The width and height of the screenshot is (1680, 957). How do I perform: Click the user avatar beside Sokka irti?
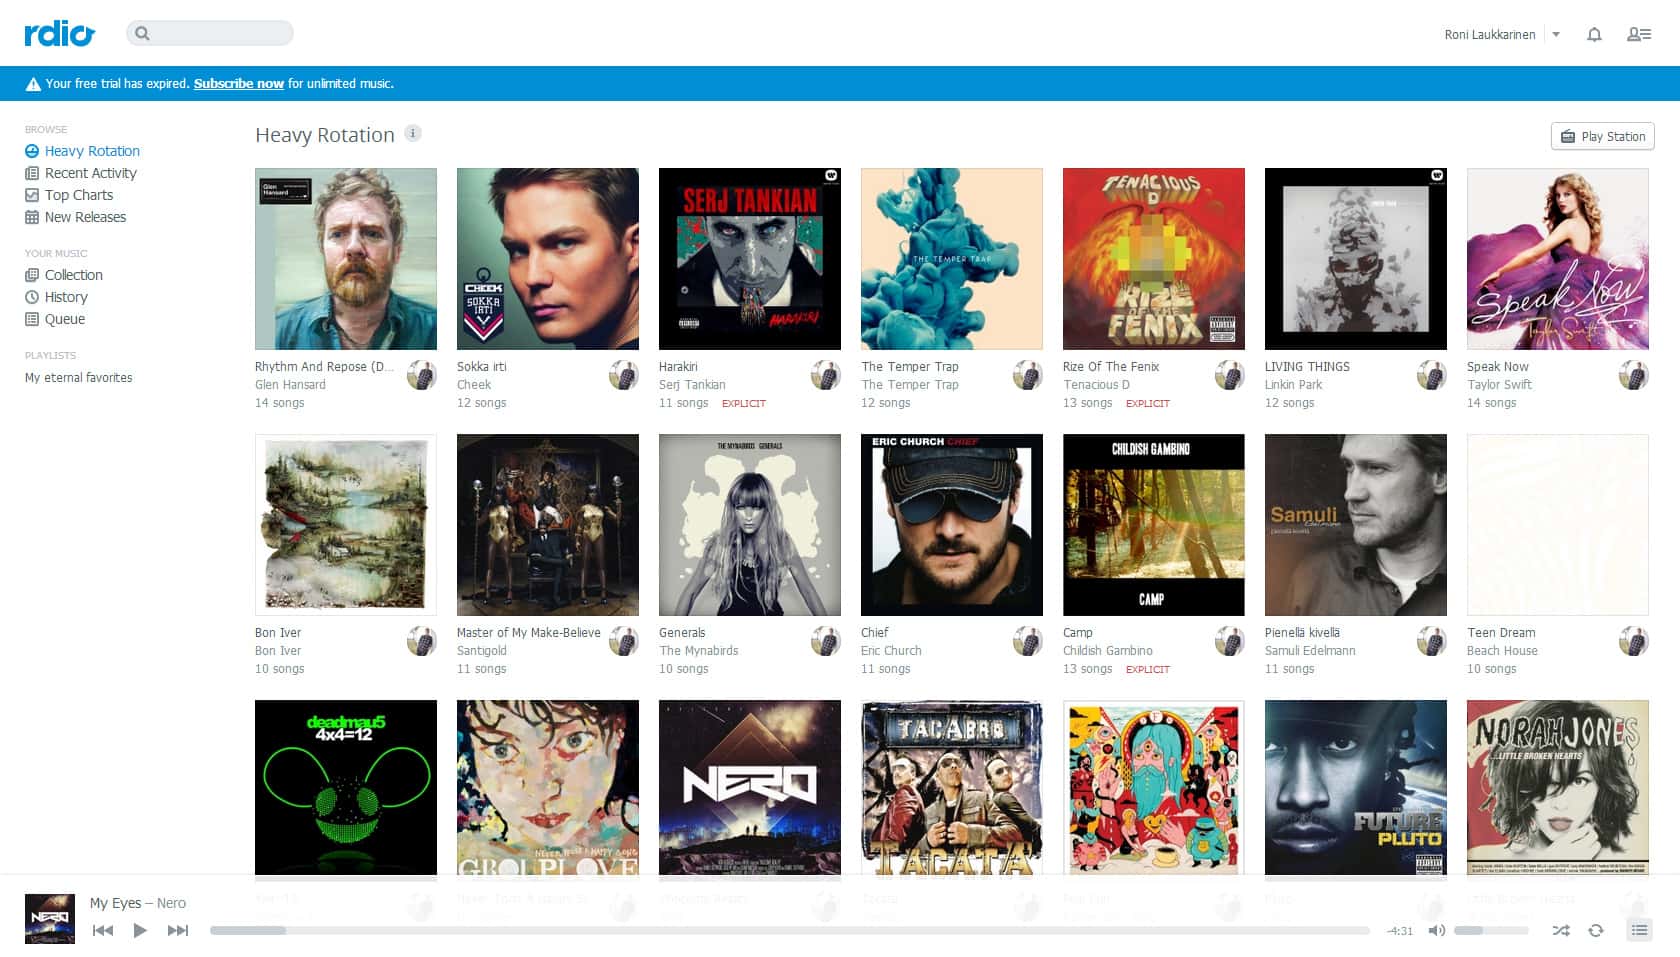point(624,375)
